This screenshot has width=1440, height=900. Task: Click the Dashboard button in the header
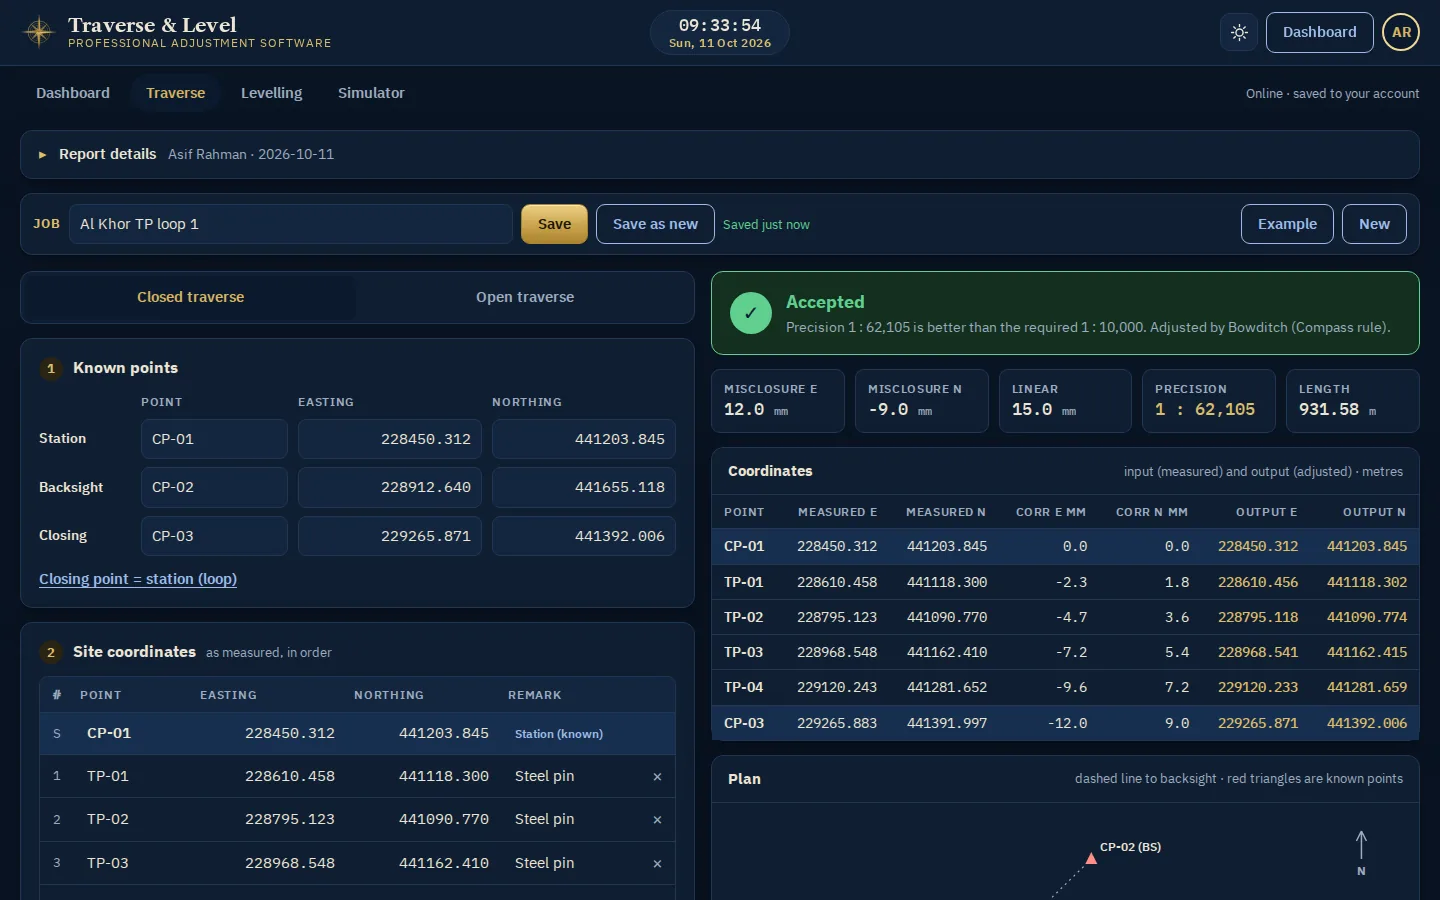coord(1319,32)
